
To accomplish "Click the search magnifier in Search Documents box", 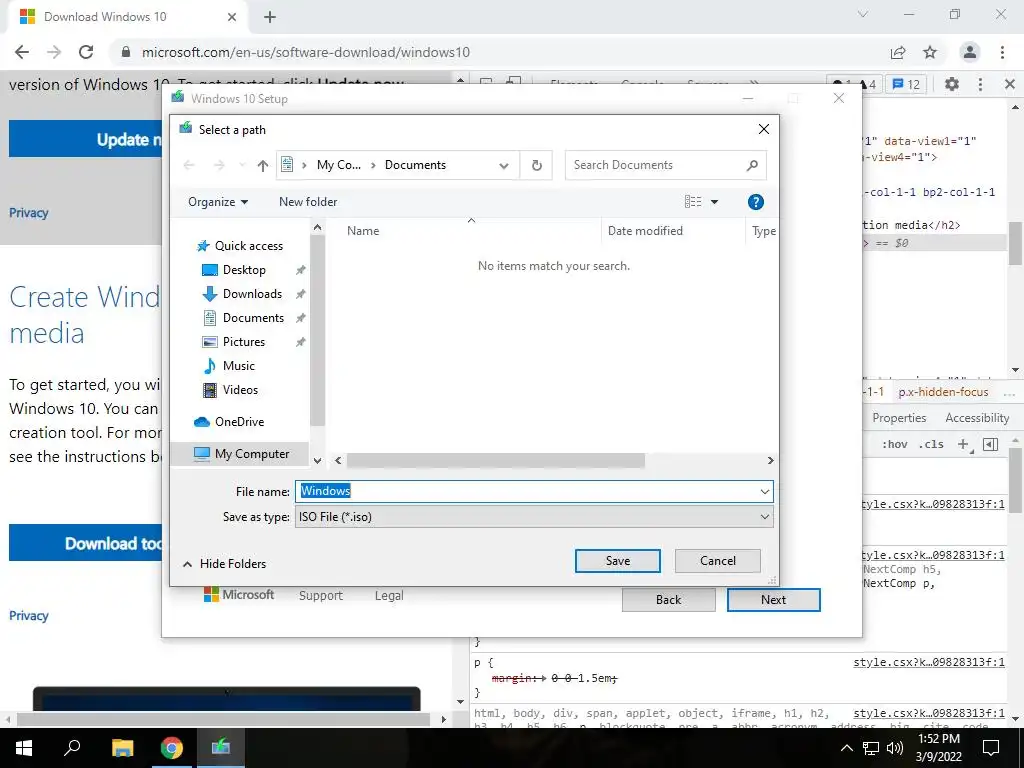I will [x=752, y=165].
